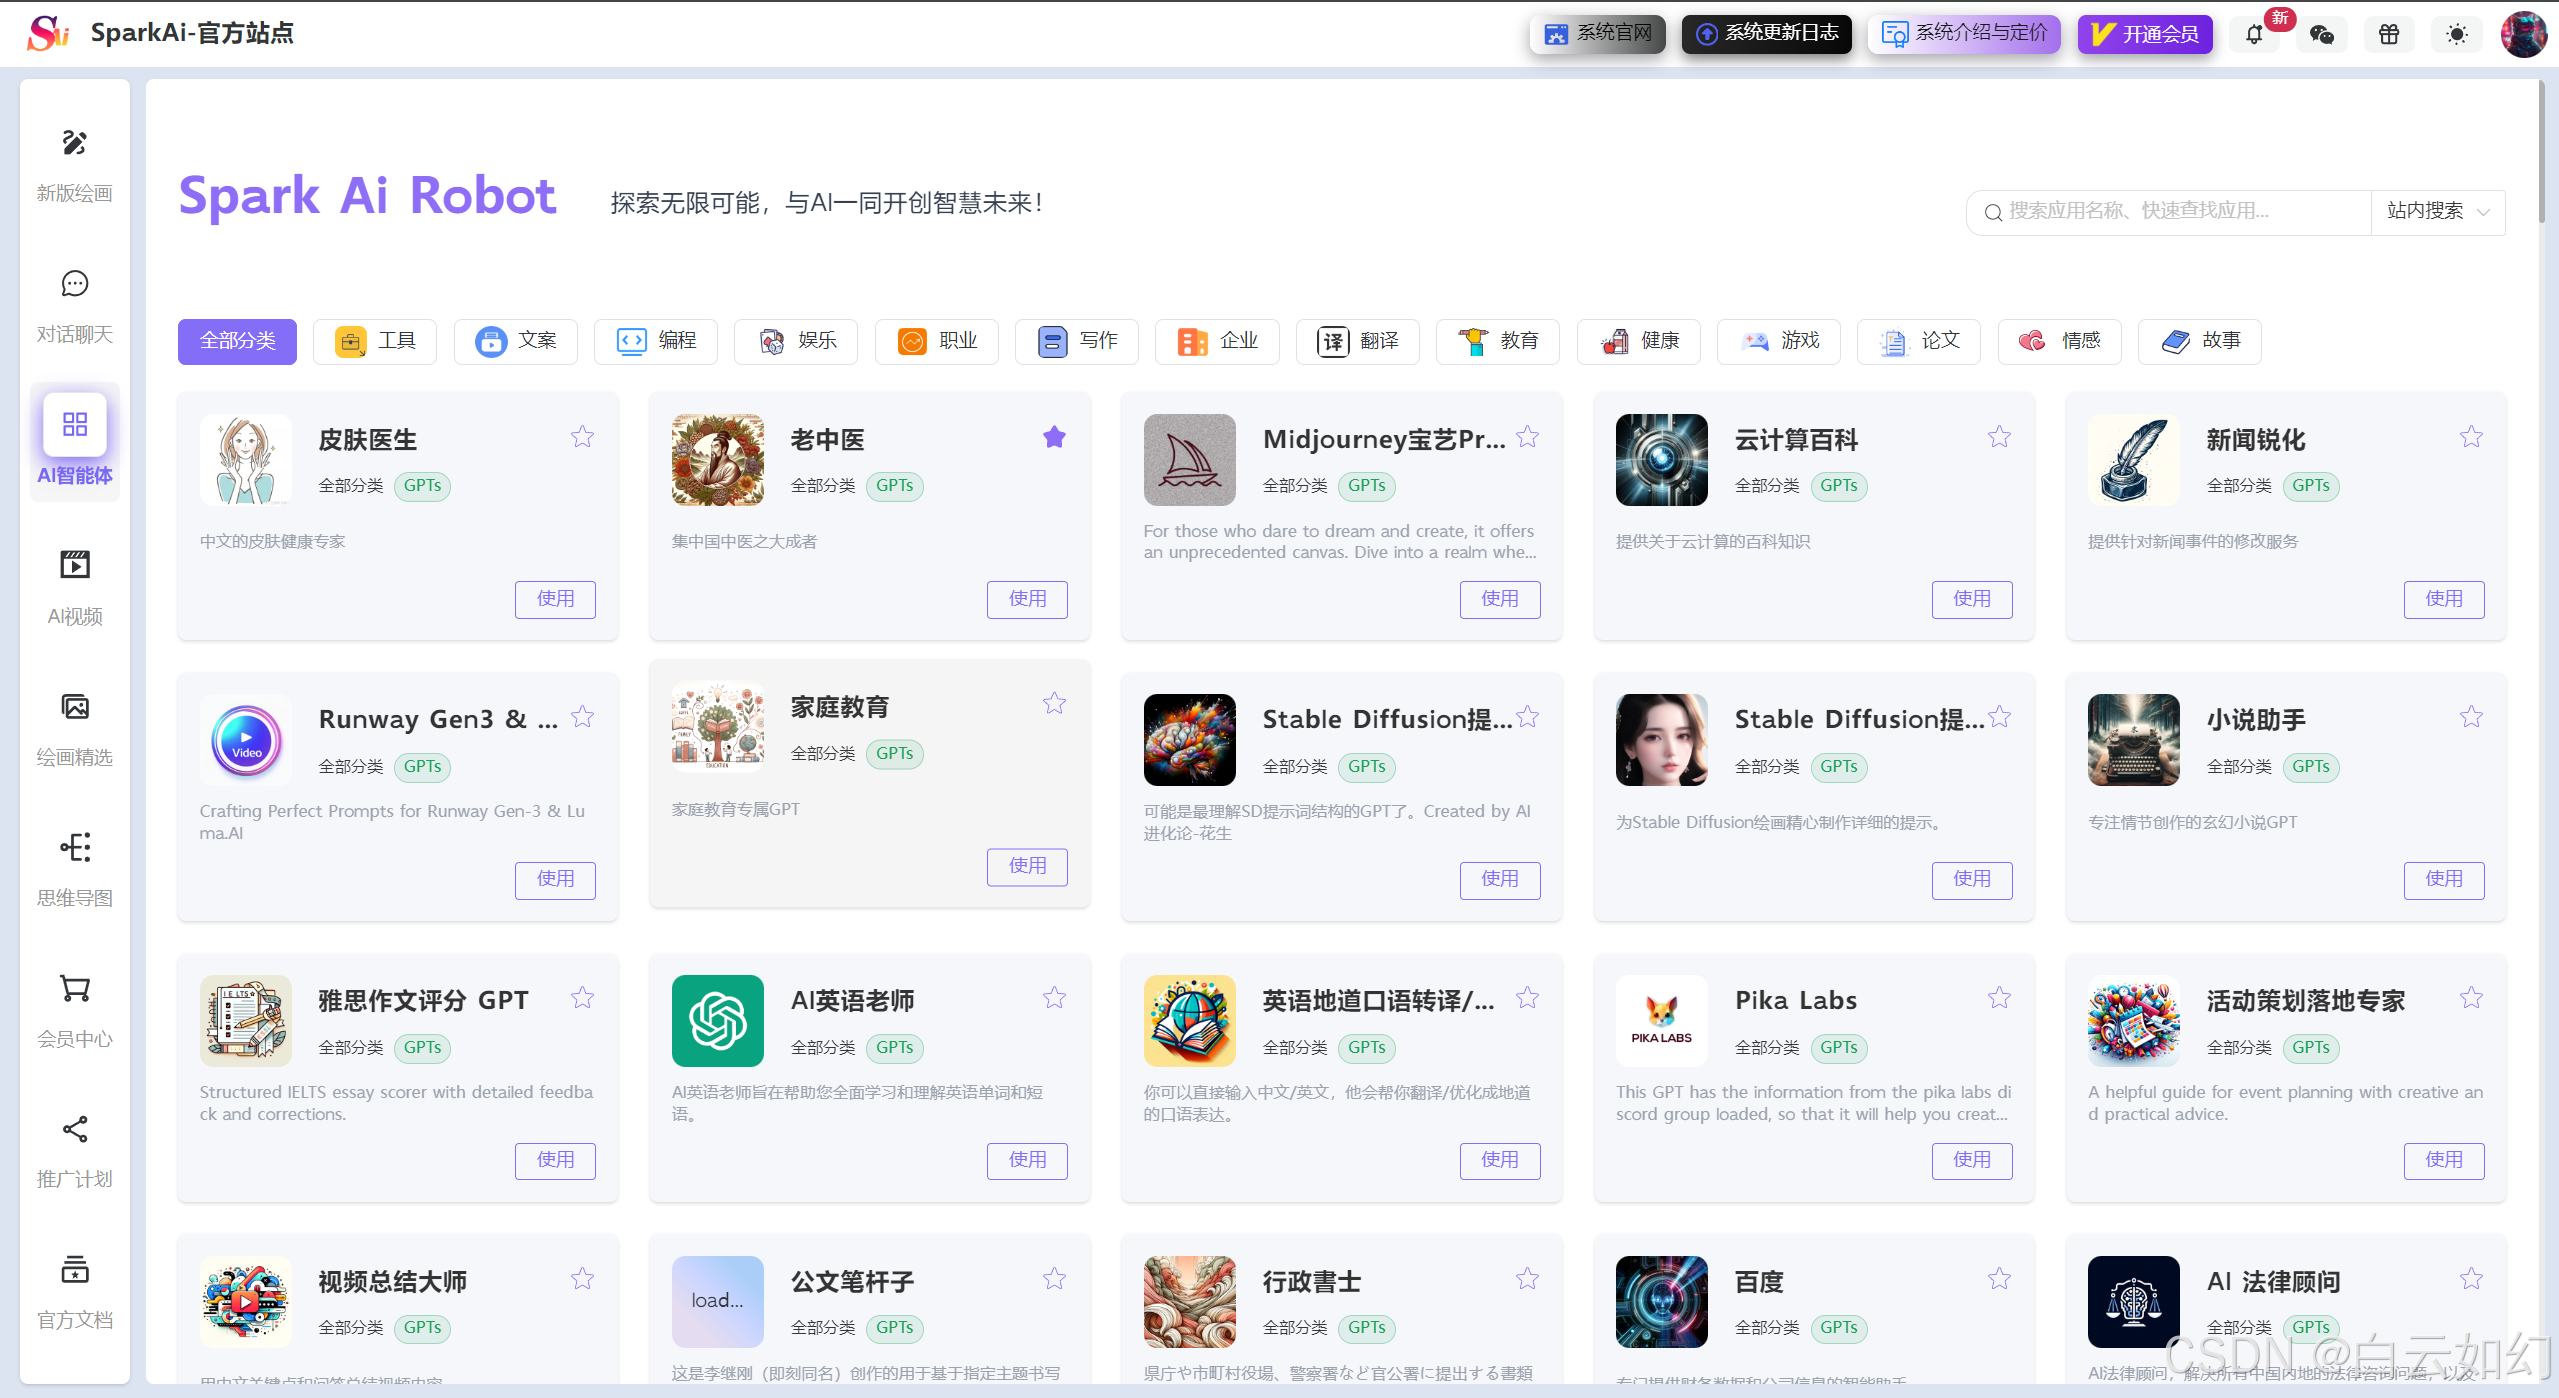Select the 论文 category tab
The image size is (2559, 1398).
pos(1919,341)
